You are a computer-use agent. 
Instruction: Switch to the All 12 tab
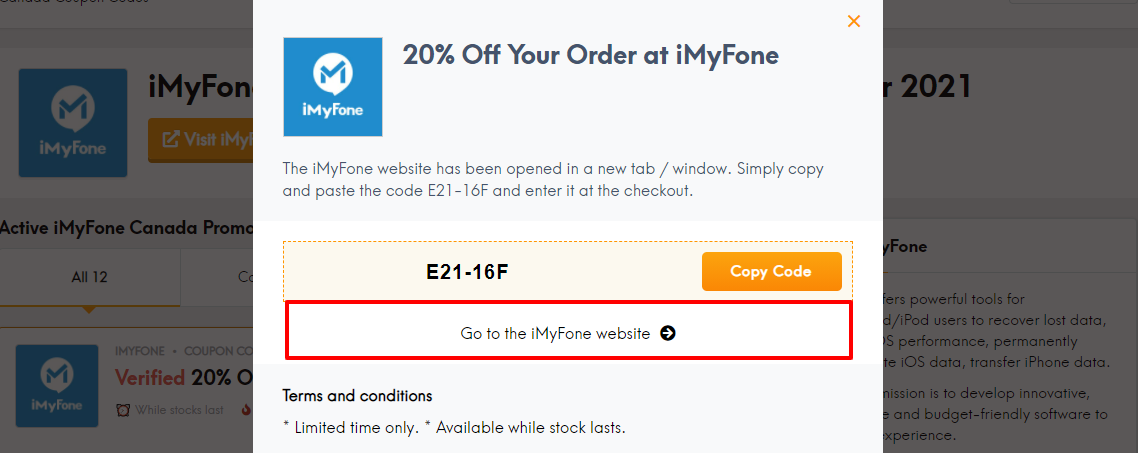tap(89, 277)
